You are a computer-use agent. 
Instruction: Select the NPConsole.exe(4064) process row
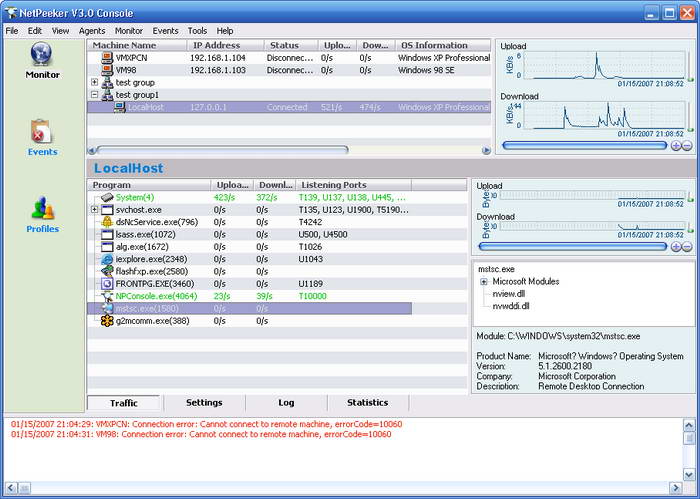(x=156, y=296)
